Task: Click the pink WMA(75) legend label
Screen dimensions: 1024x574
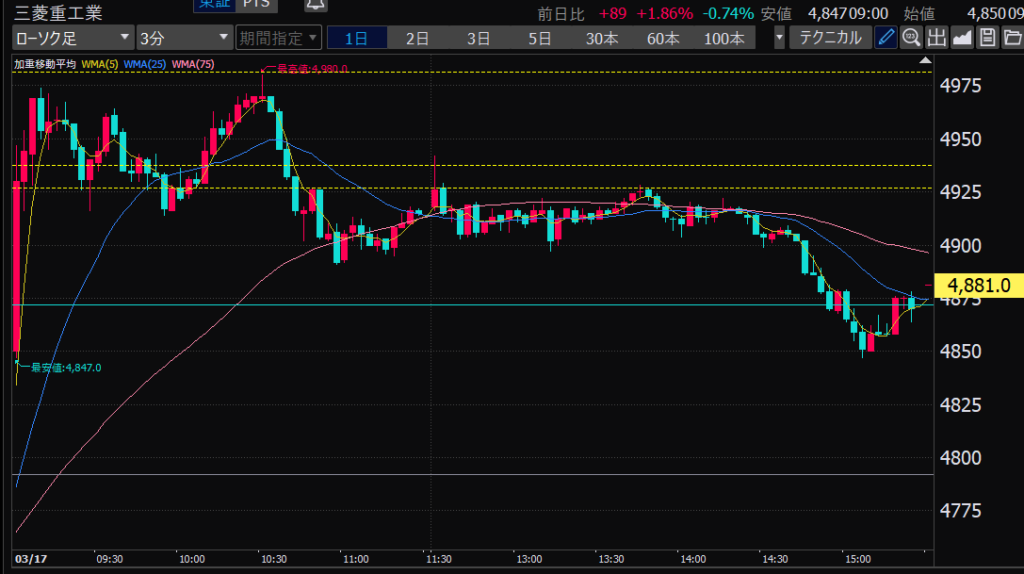Action: click(194, 64)
